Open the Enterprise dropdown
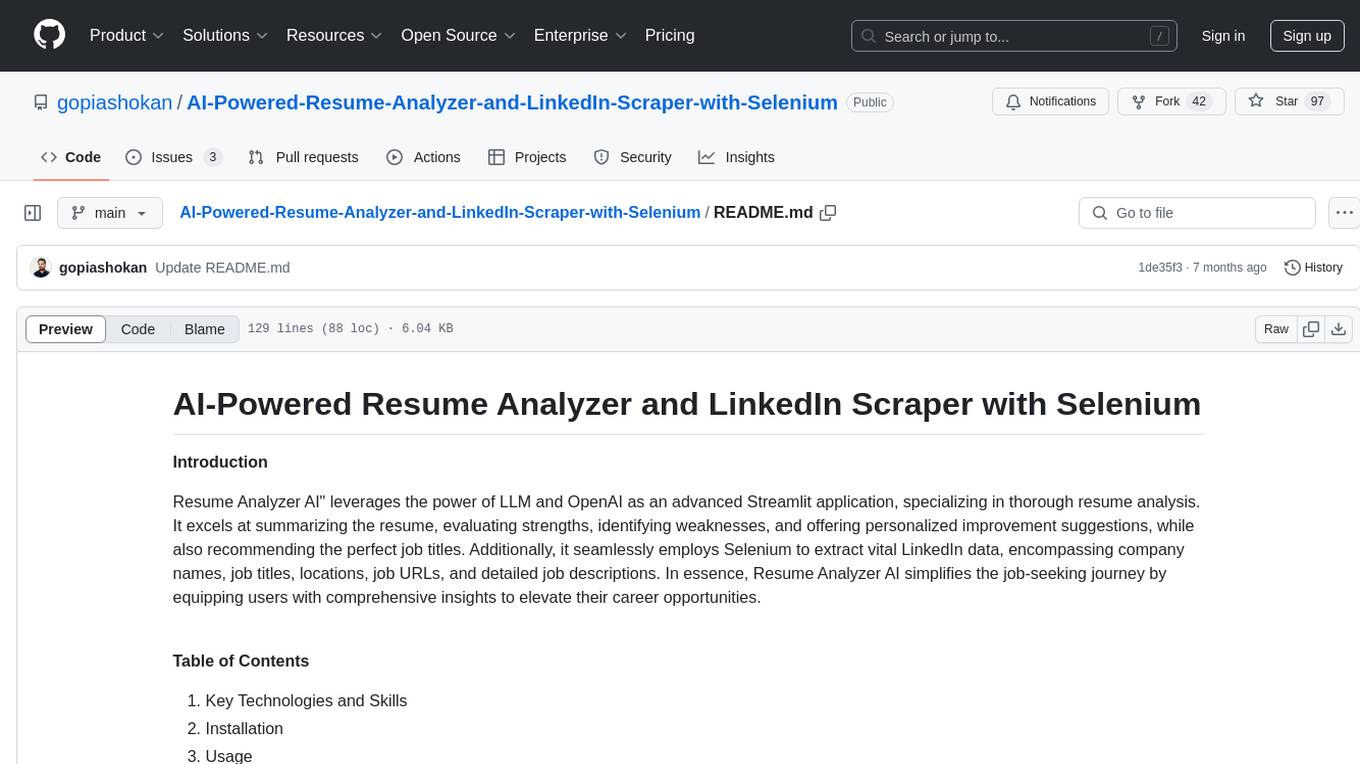 [x=580, y=35]
